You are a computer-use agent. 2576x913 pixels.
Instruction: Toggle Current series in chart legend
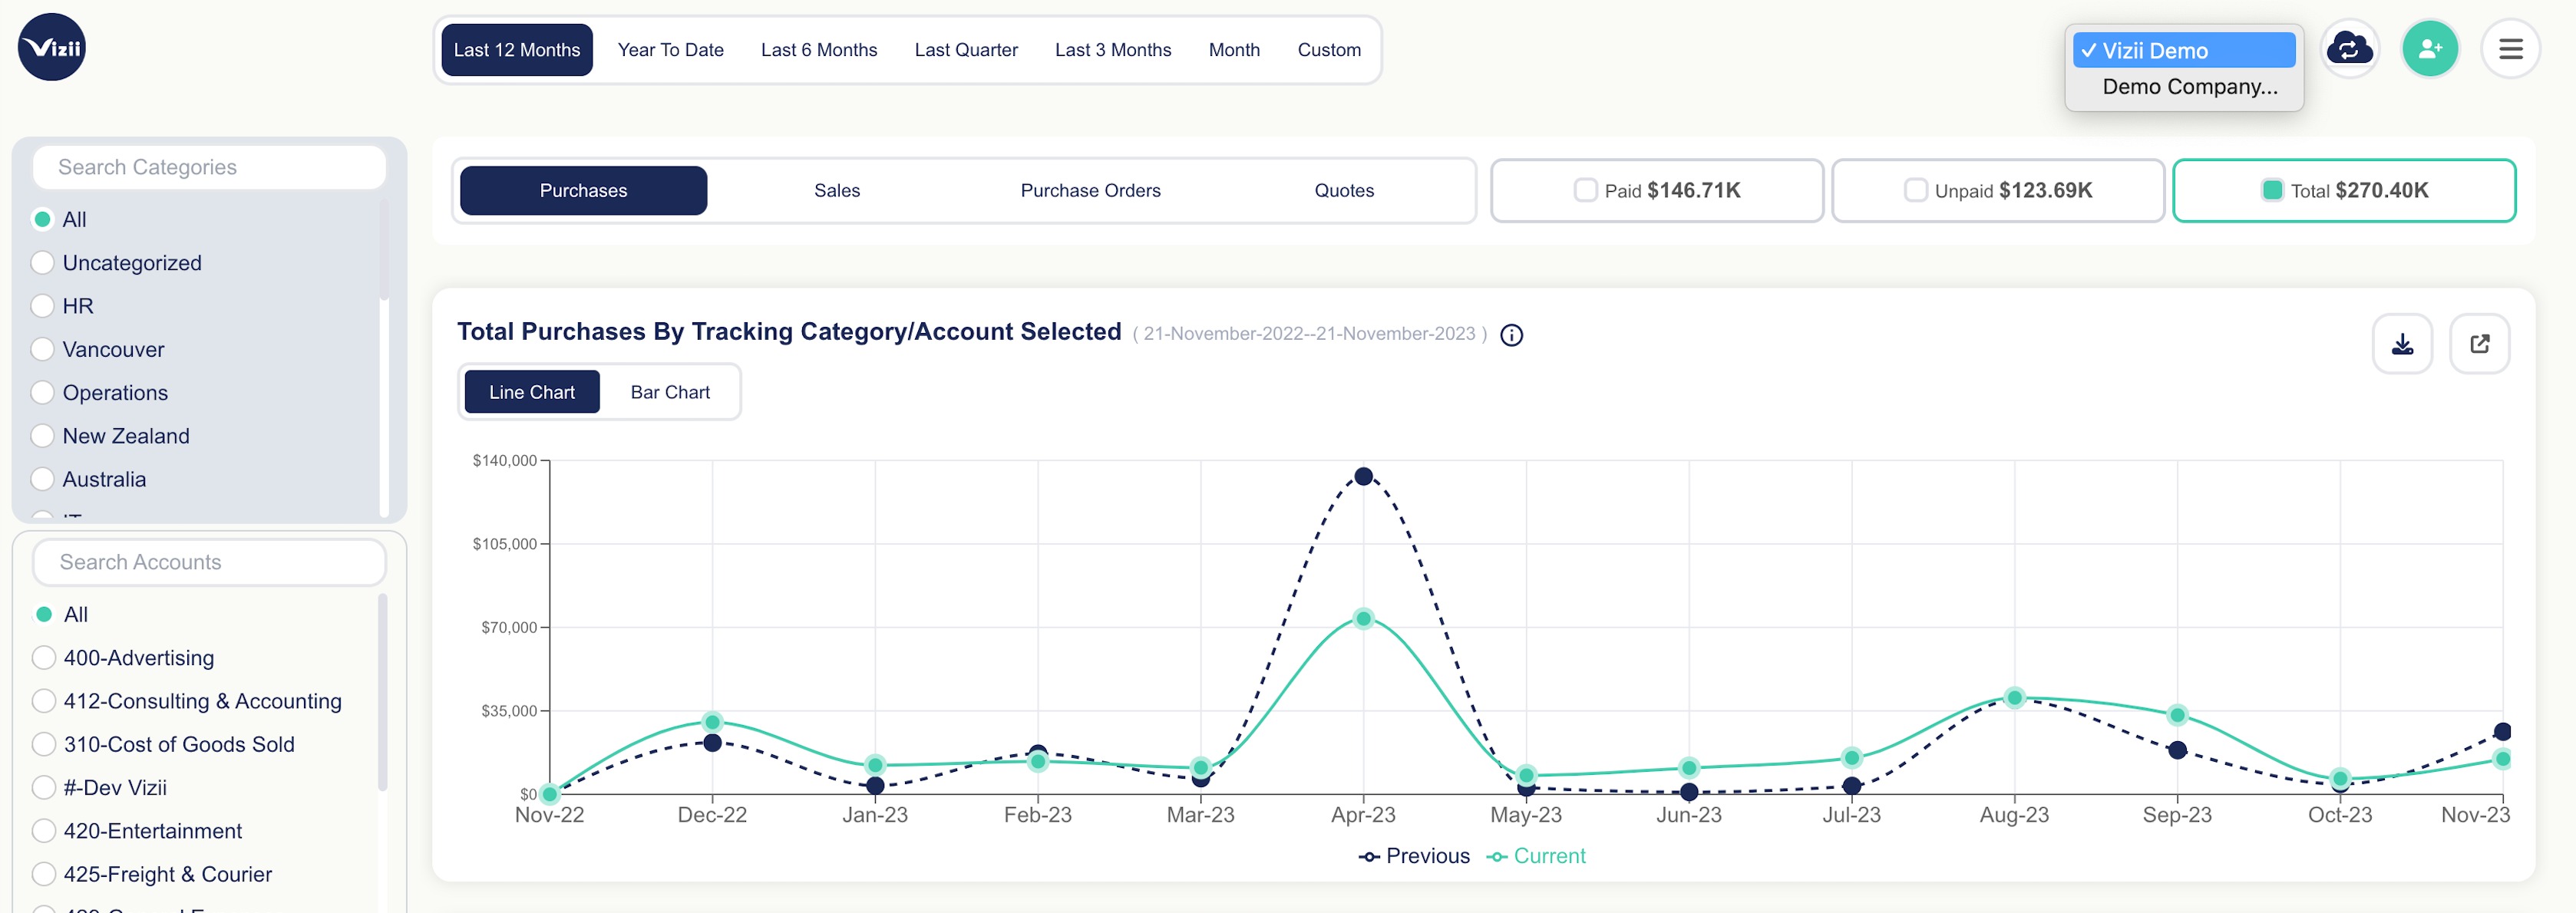pyautogui.click(x=1536, y=856)
